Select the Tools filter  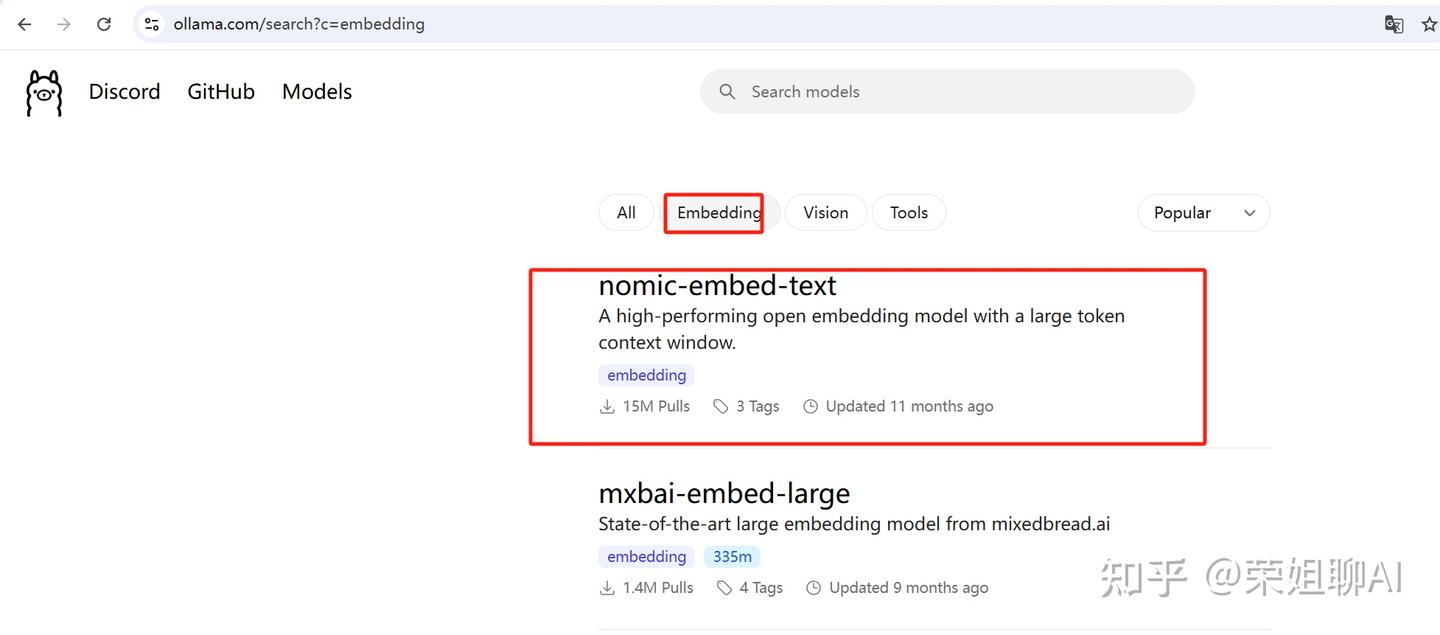coord(909,213)
